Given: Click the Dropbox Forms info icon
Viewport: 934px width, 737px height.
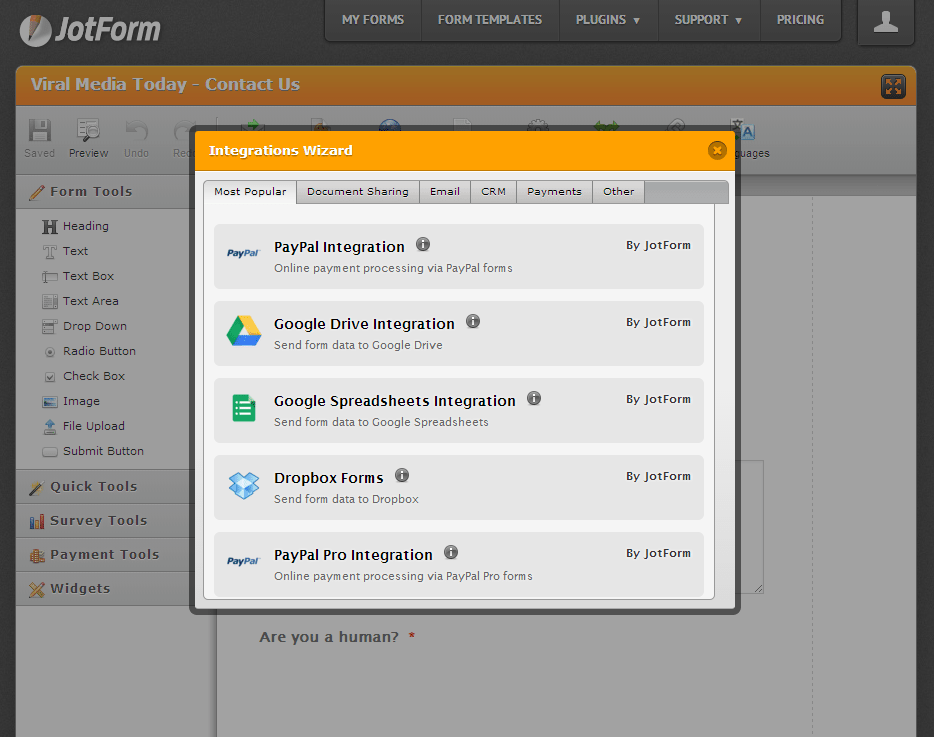Looking at the screenshot, I should [x=402, y=476].
